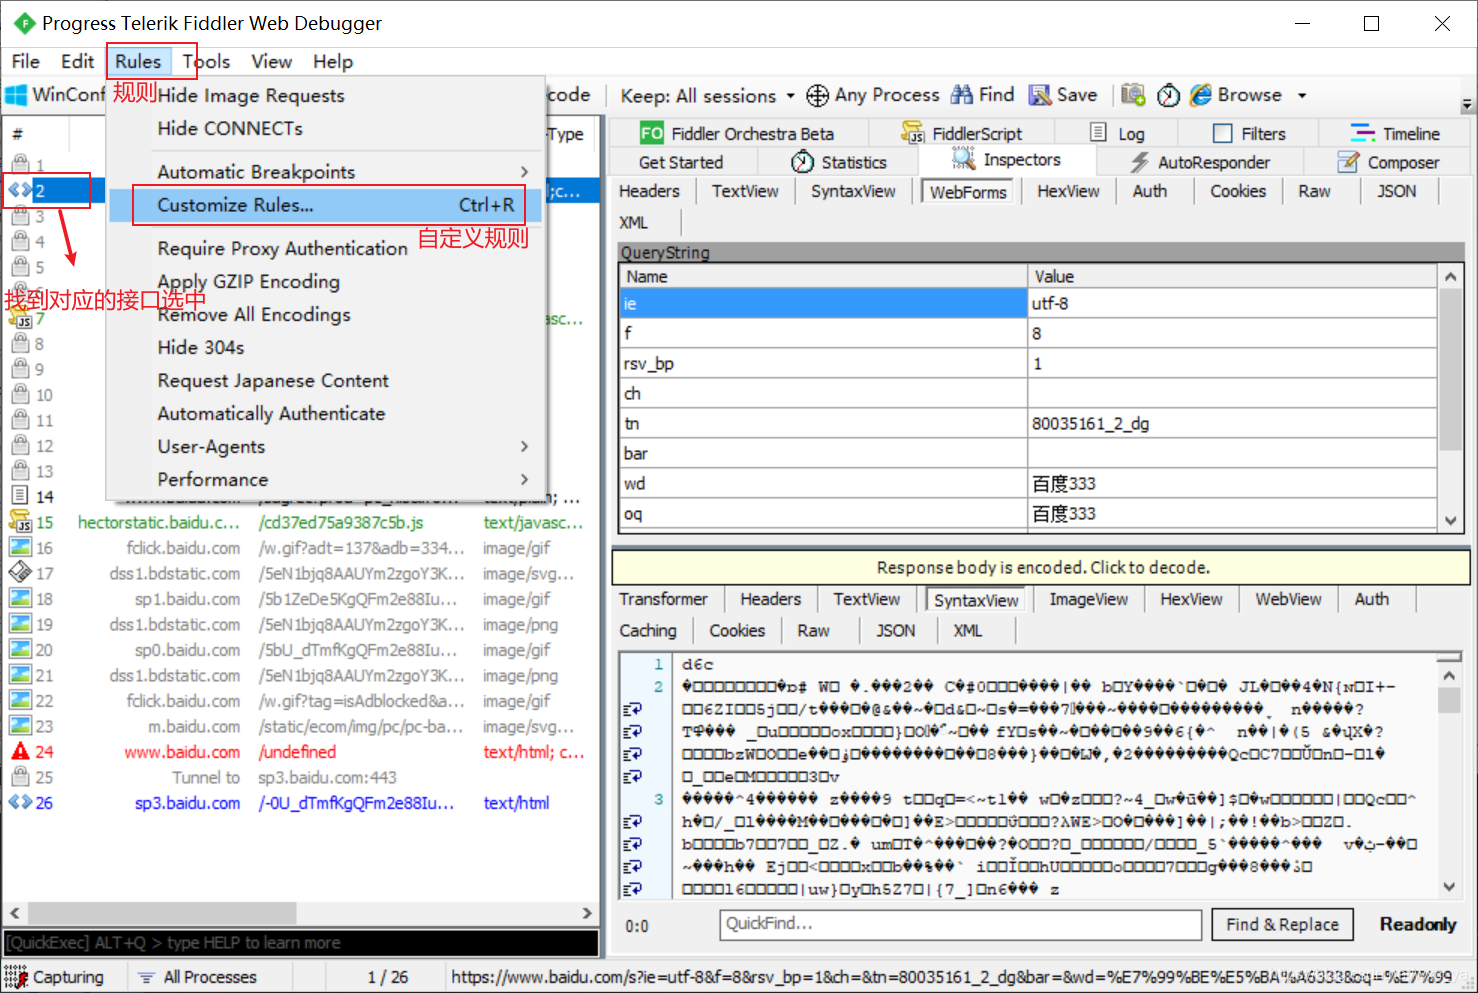Toggle Capturing in the status bar
This screenshot has width=1478, height=993.
[55, 977]
